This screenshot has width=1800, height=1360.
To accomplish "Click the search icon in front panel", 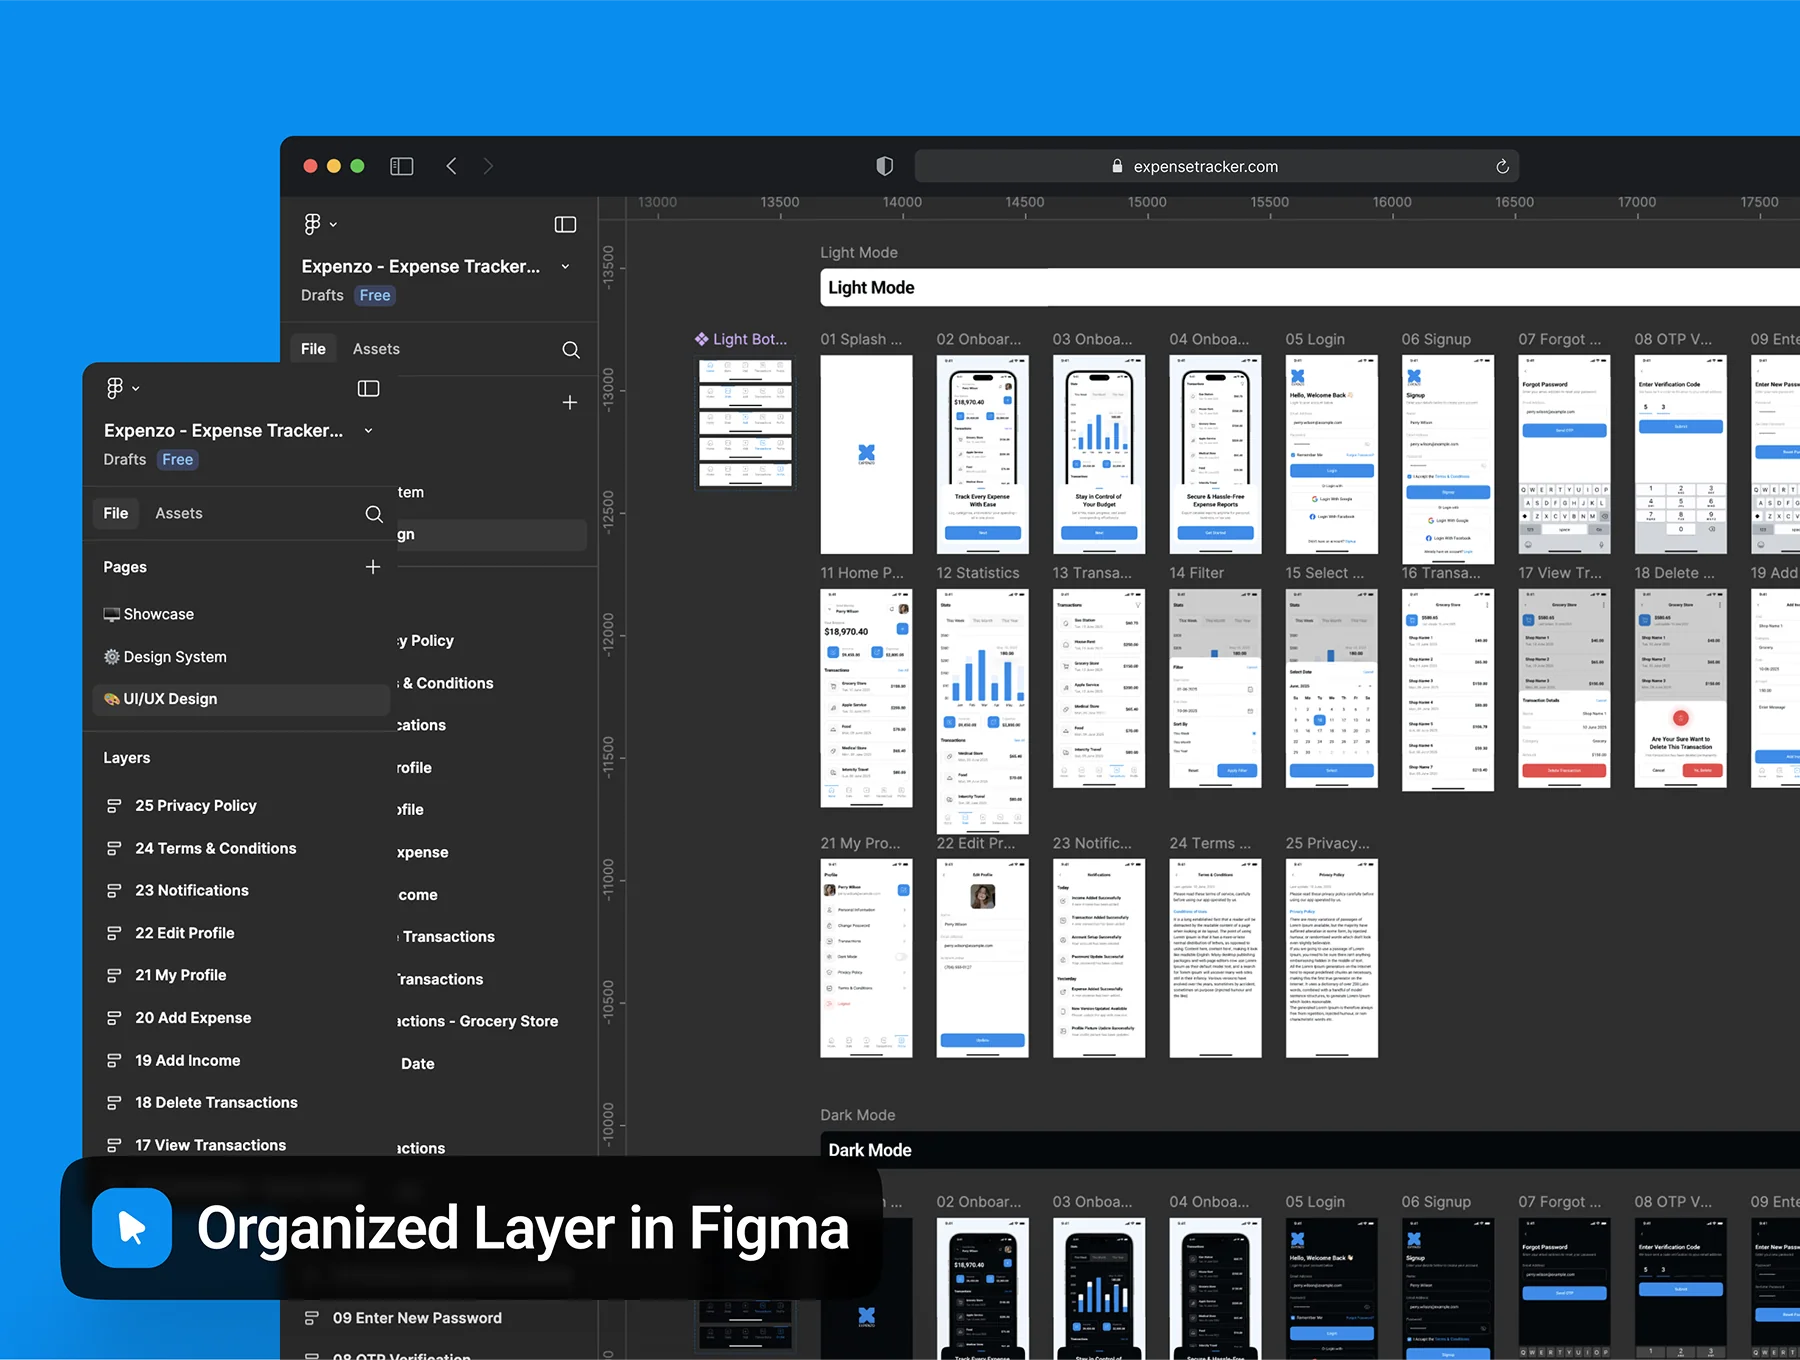I will (x=374, y=514).
